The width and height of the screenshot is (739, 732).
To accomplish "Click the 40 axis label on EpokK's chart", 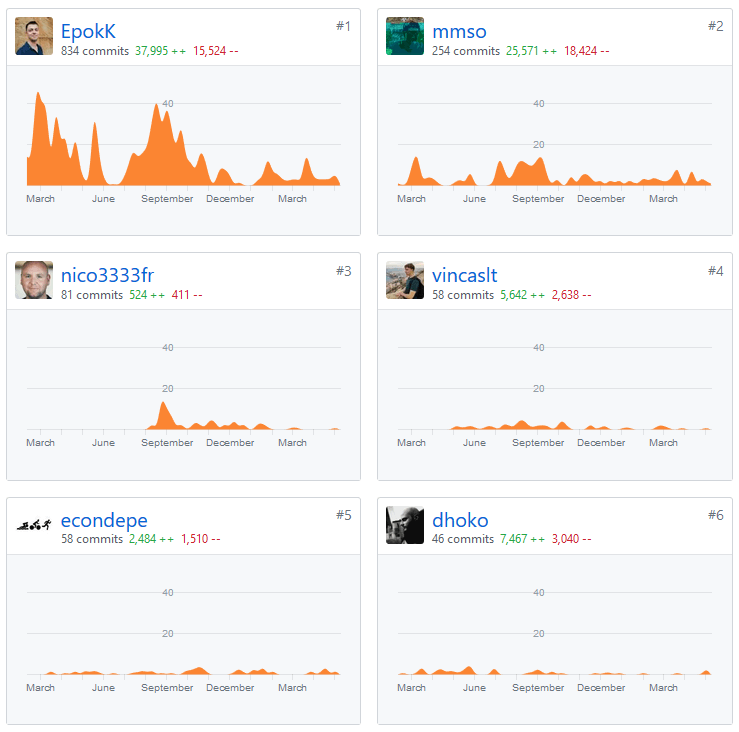I will [168, 104].
